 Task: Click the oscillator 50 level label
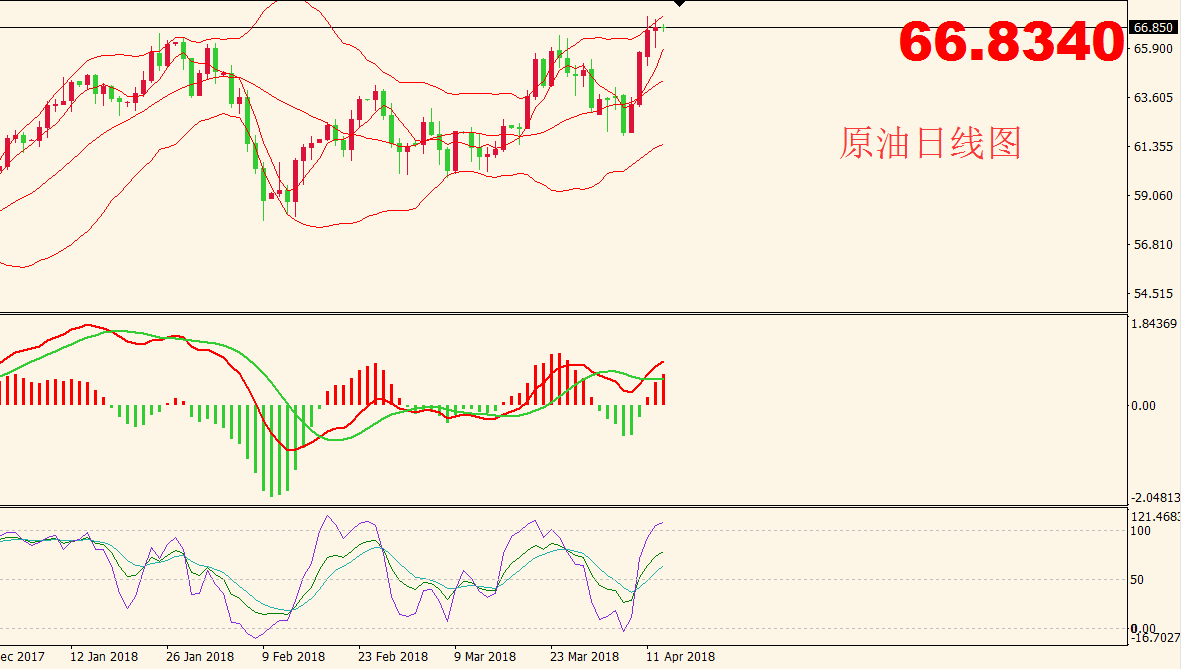tap(1140, 580)
